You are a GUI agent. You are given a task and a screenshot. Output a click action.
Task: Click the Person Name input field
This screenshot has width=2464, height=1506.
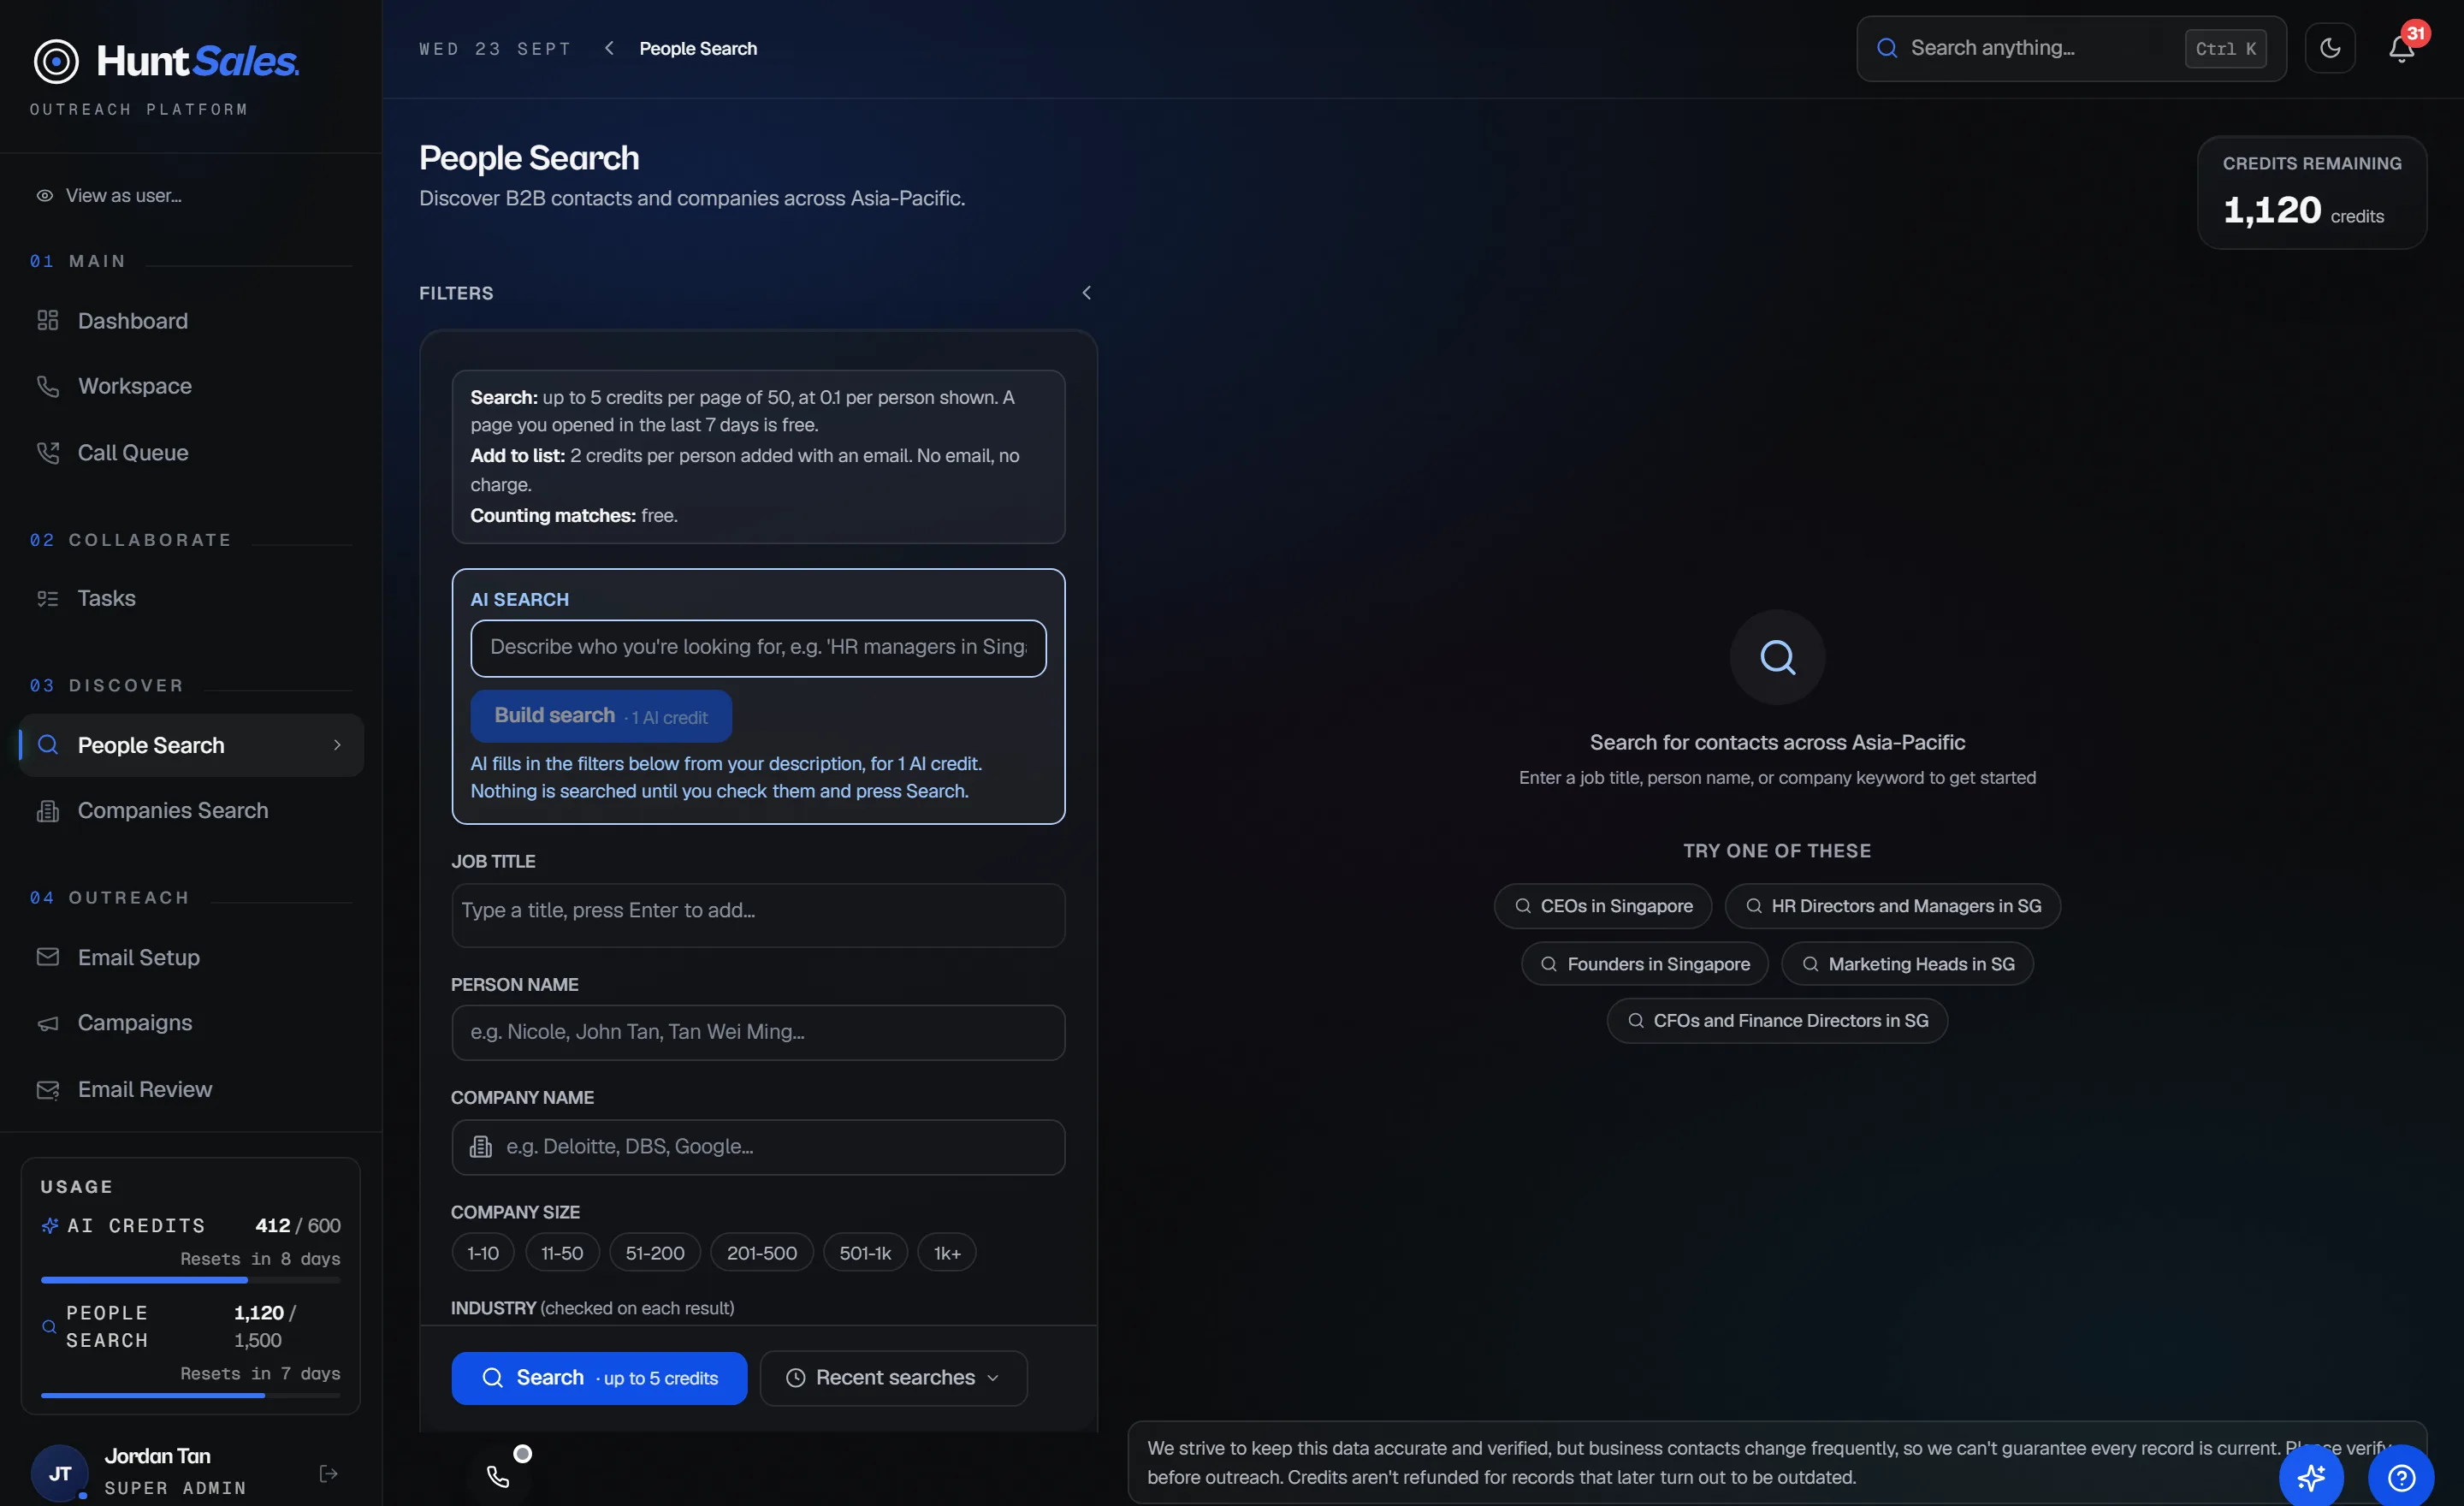click(x=758, y=1032)
